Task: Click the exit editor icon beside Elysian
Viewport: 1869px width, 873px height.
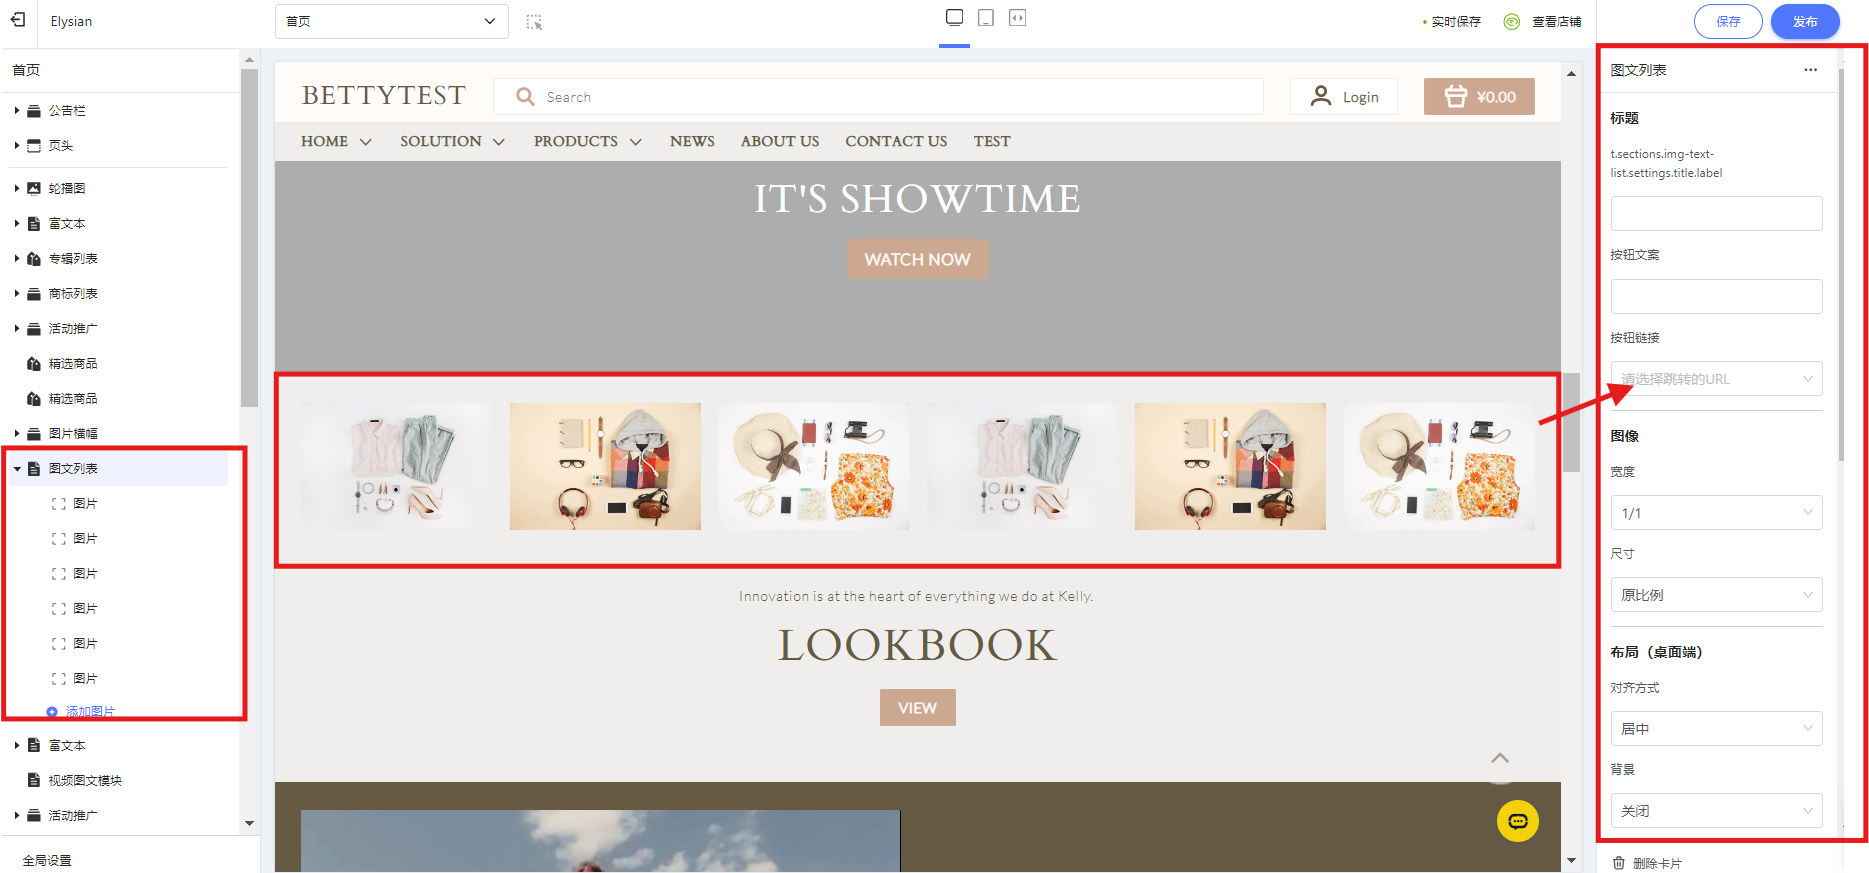Action: coord(18,20)
